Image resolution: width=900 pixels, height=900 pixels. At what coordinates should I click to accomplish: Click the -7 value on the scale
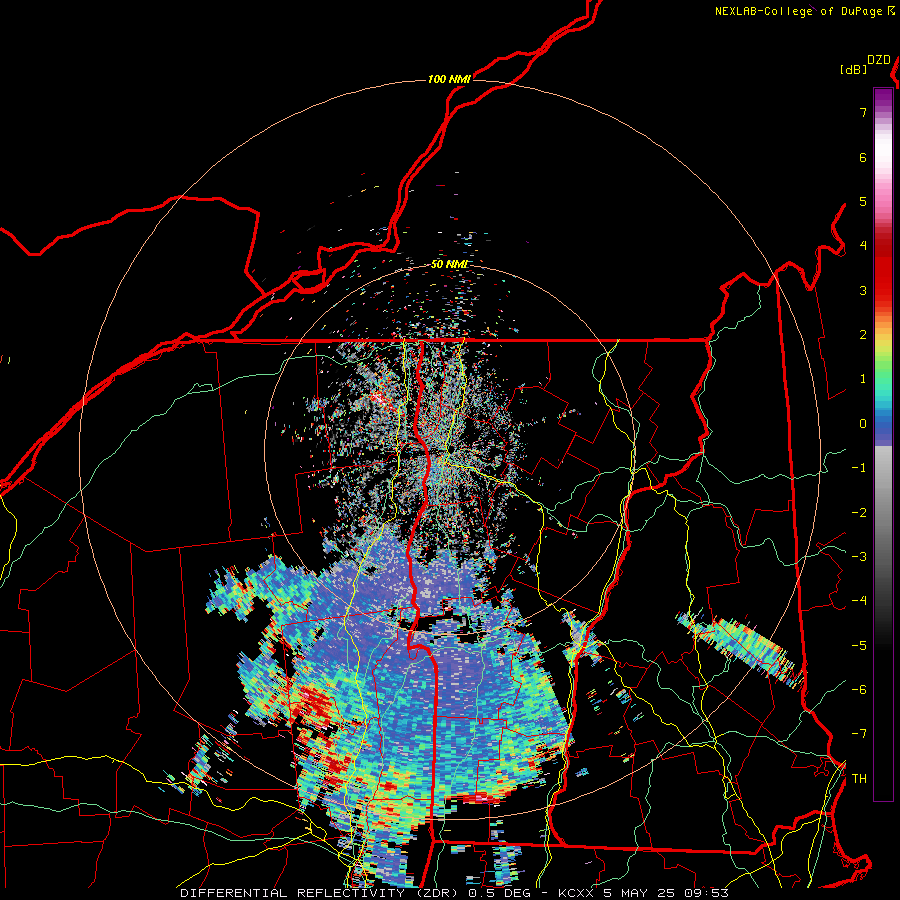(859, 734)
